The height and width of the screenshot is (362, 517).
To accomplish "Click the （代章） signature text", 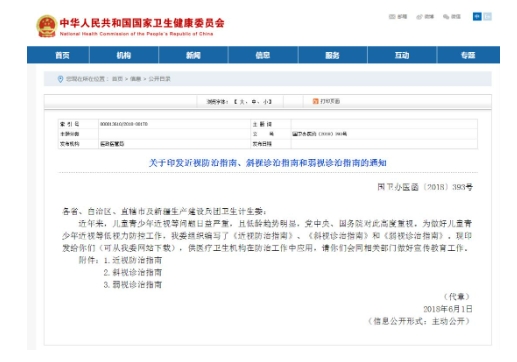I will coord(457,297).
